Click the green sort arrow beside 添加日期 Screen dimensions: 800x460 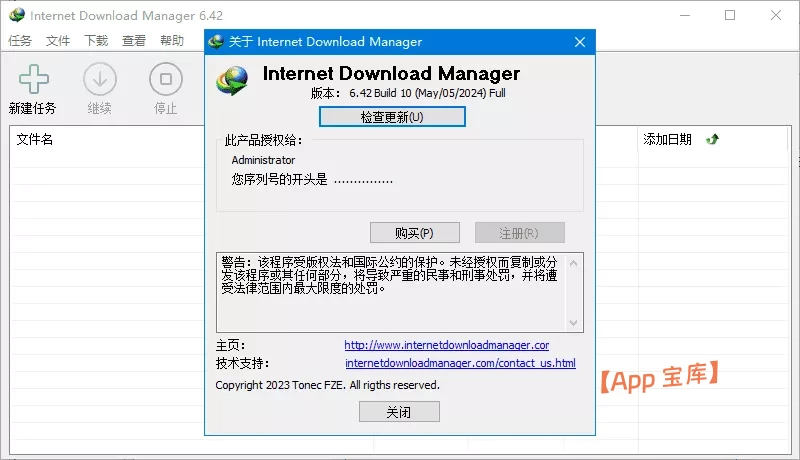coord(712,139)
